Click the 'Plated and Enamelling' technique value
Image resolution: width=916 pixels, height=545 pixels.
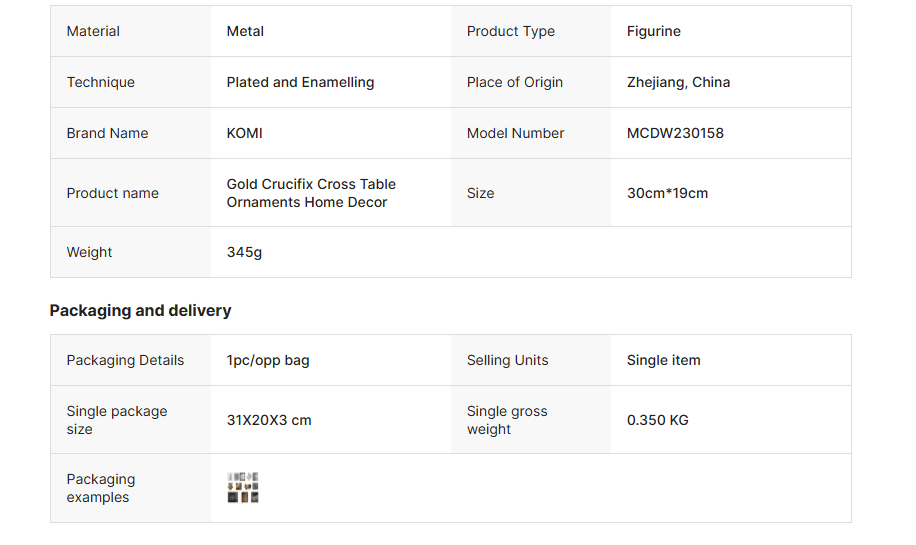(300, 82)
